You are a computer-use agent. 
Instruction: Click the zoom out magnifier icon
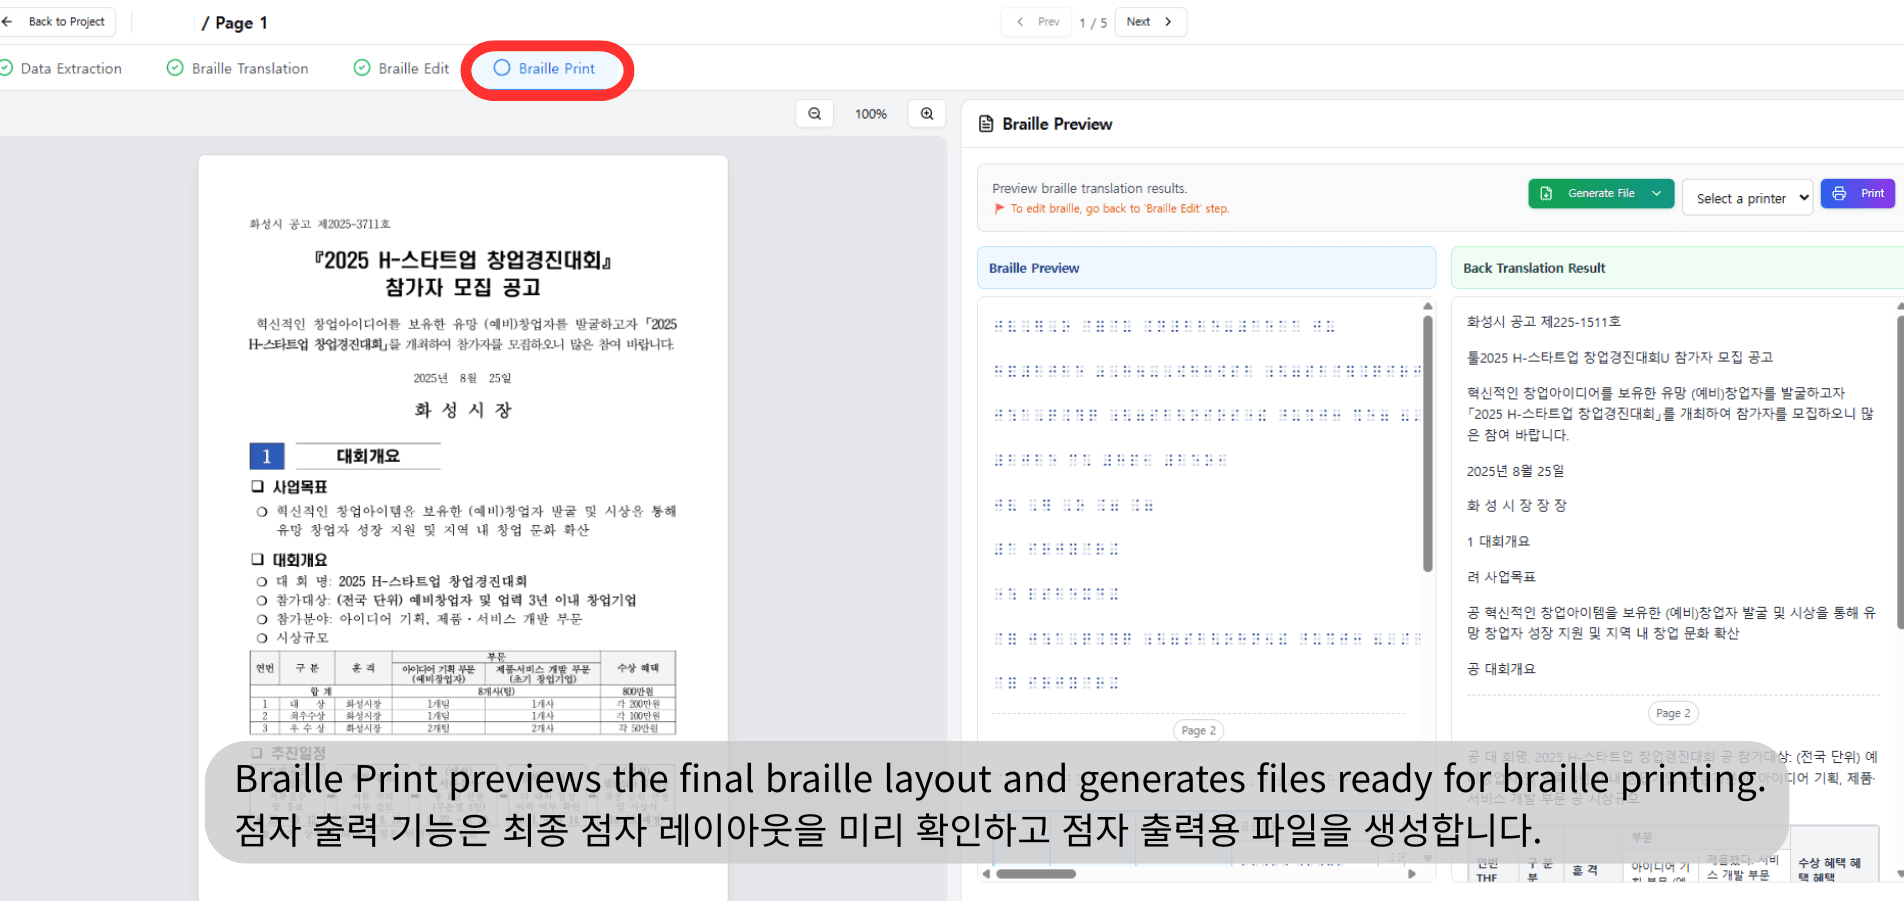[815, 114]
